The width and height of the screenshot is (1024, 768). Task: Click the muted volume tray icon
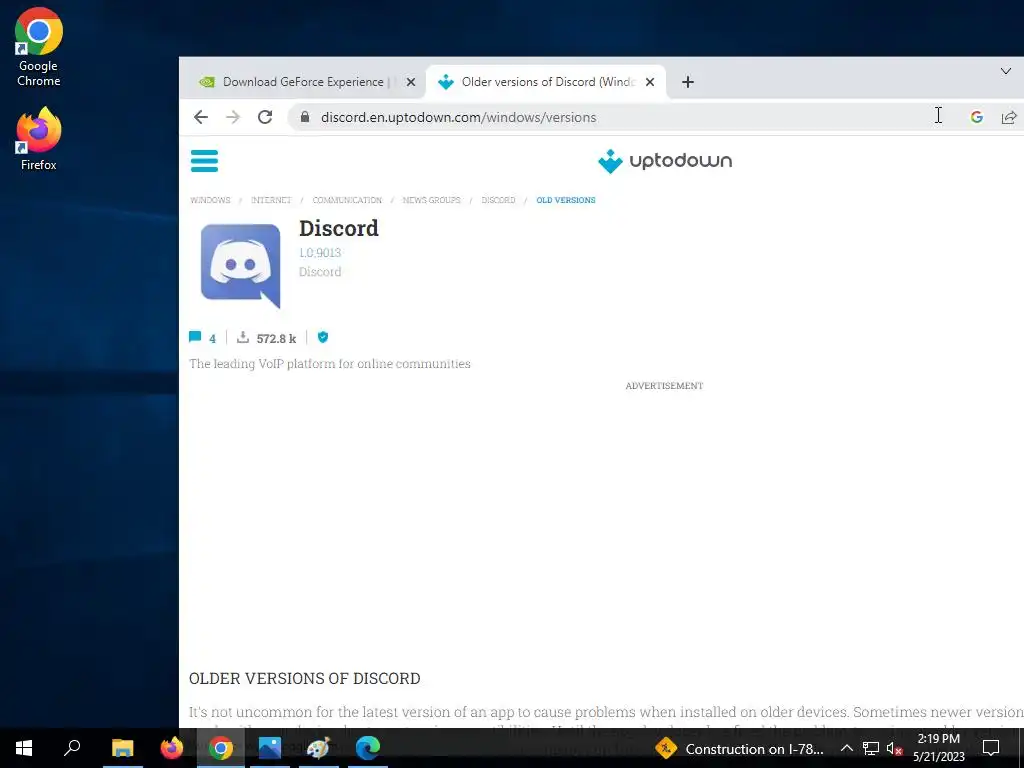[x=895, y=748]
